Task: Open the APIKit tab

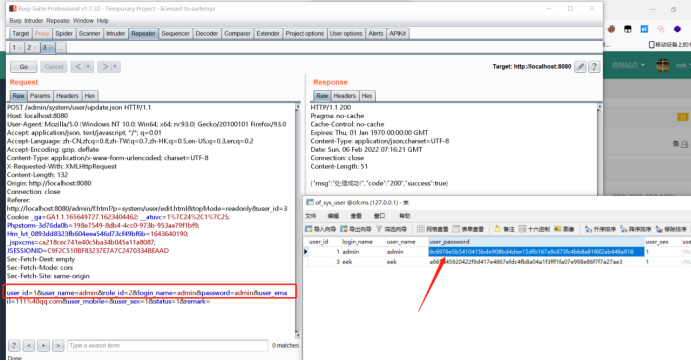Action: coord(398,33)
